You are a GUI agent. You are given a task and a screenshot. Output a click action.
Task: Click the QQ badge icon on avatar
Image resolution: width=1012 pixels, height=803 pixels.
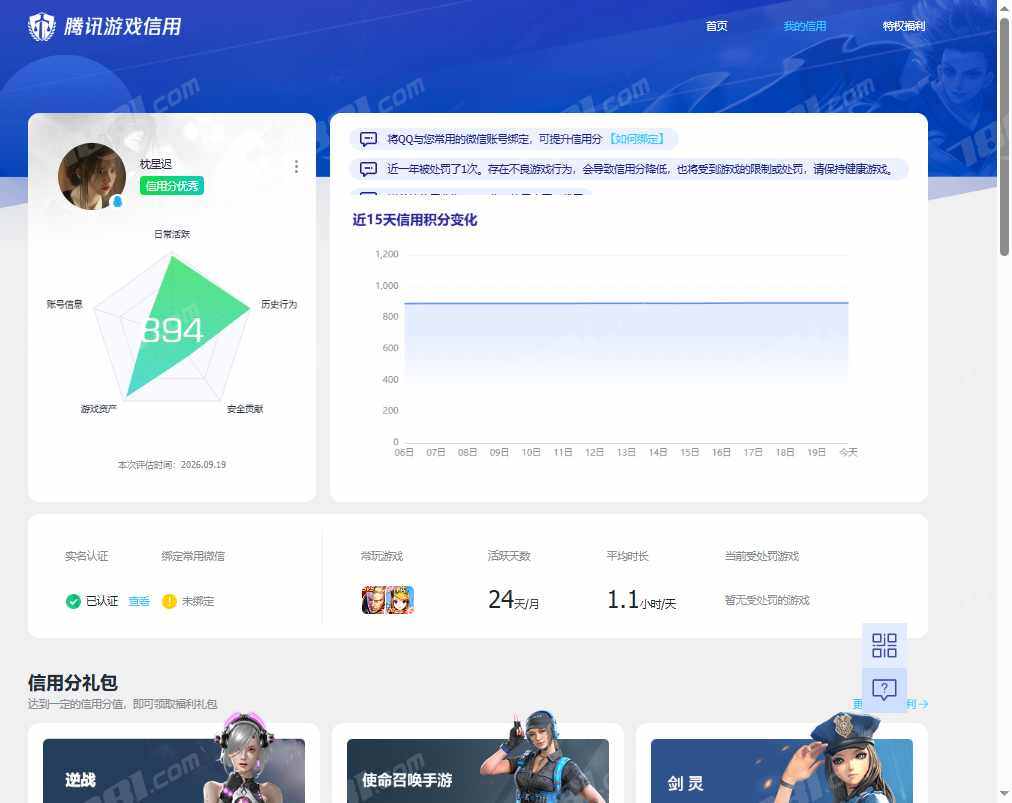[117, 201]
